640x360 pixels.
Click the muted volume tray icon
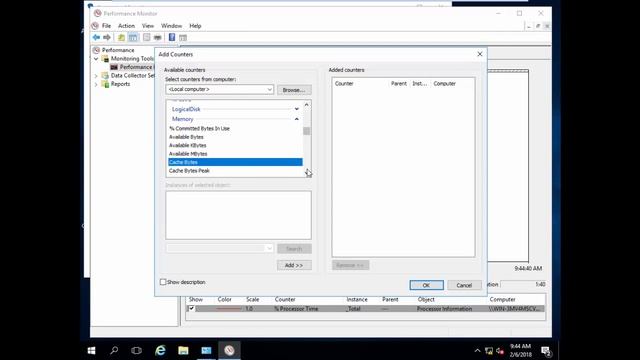500,351
